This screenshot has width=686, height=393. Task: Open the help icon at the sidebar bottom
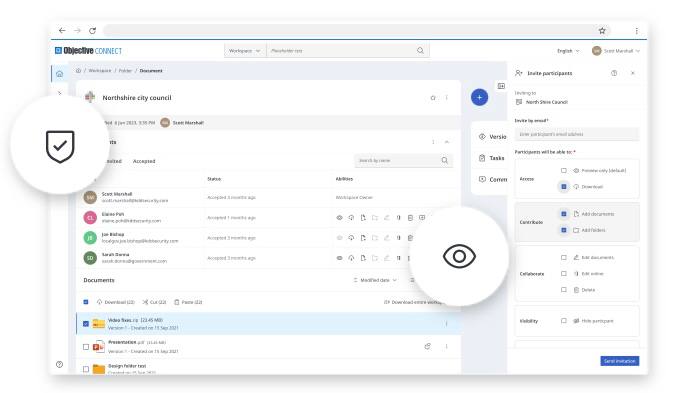coord(60,364)
